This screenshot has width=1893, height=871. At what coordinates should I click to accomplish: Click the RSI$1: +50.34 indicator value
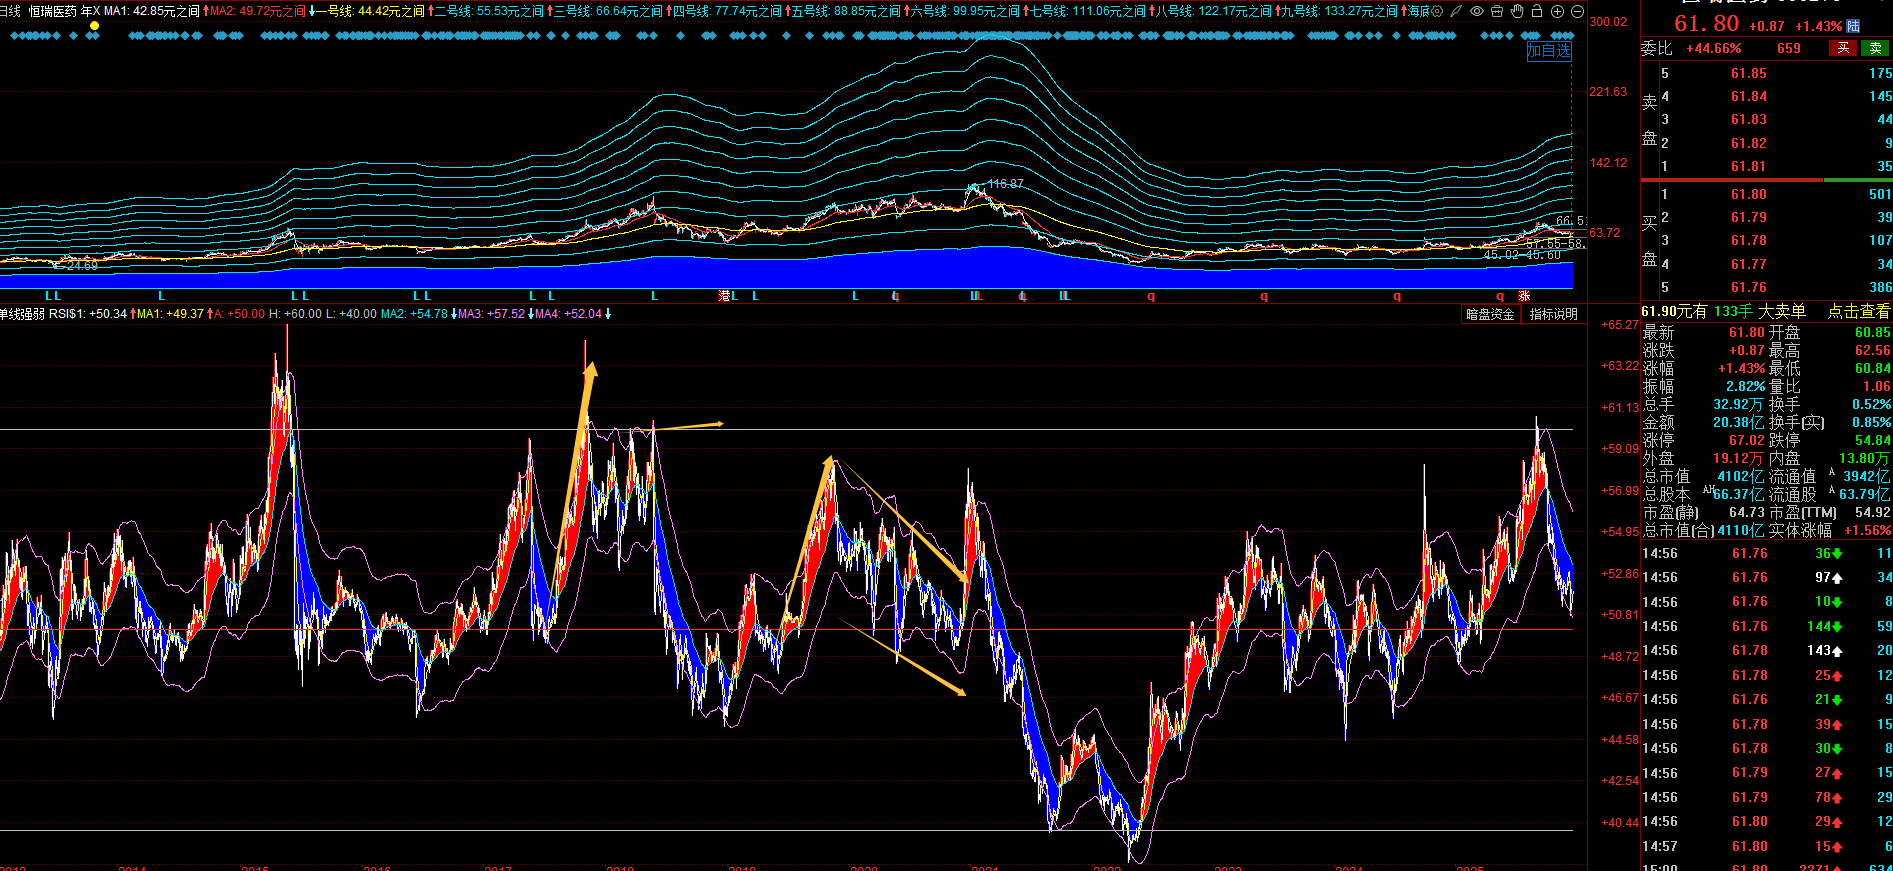[88, 314]
